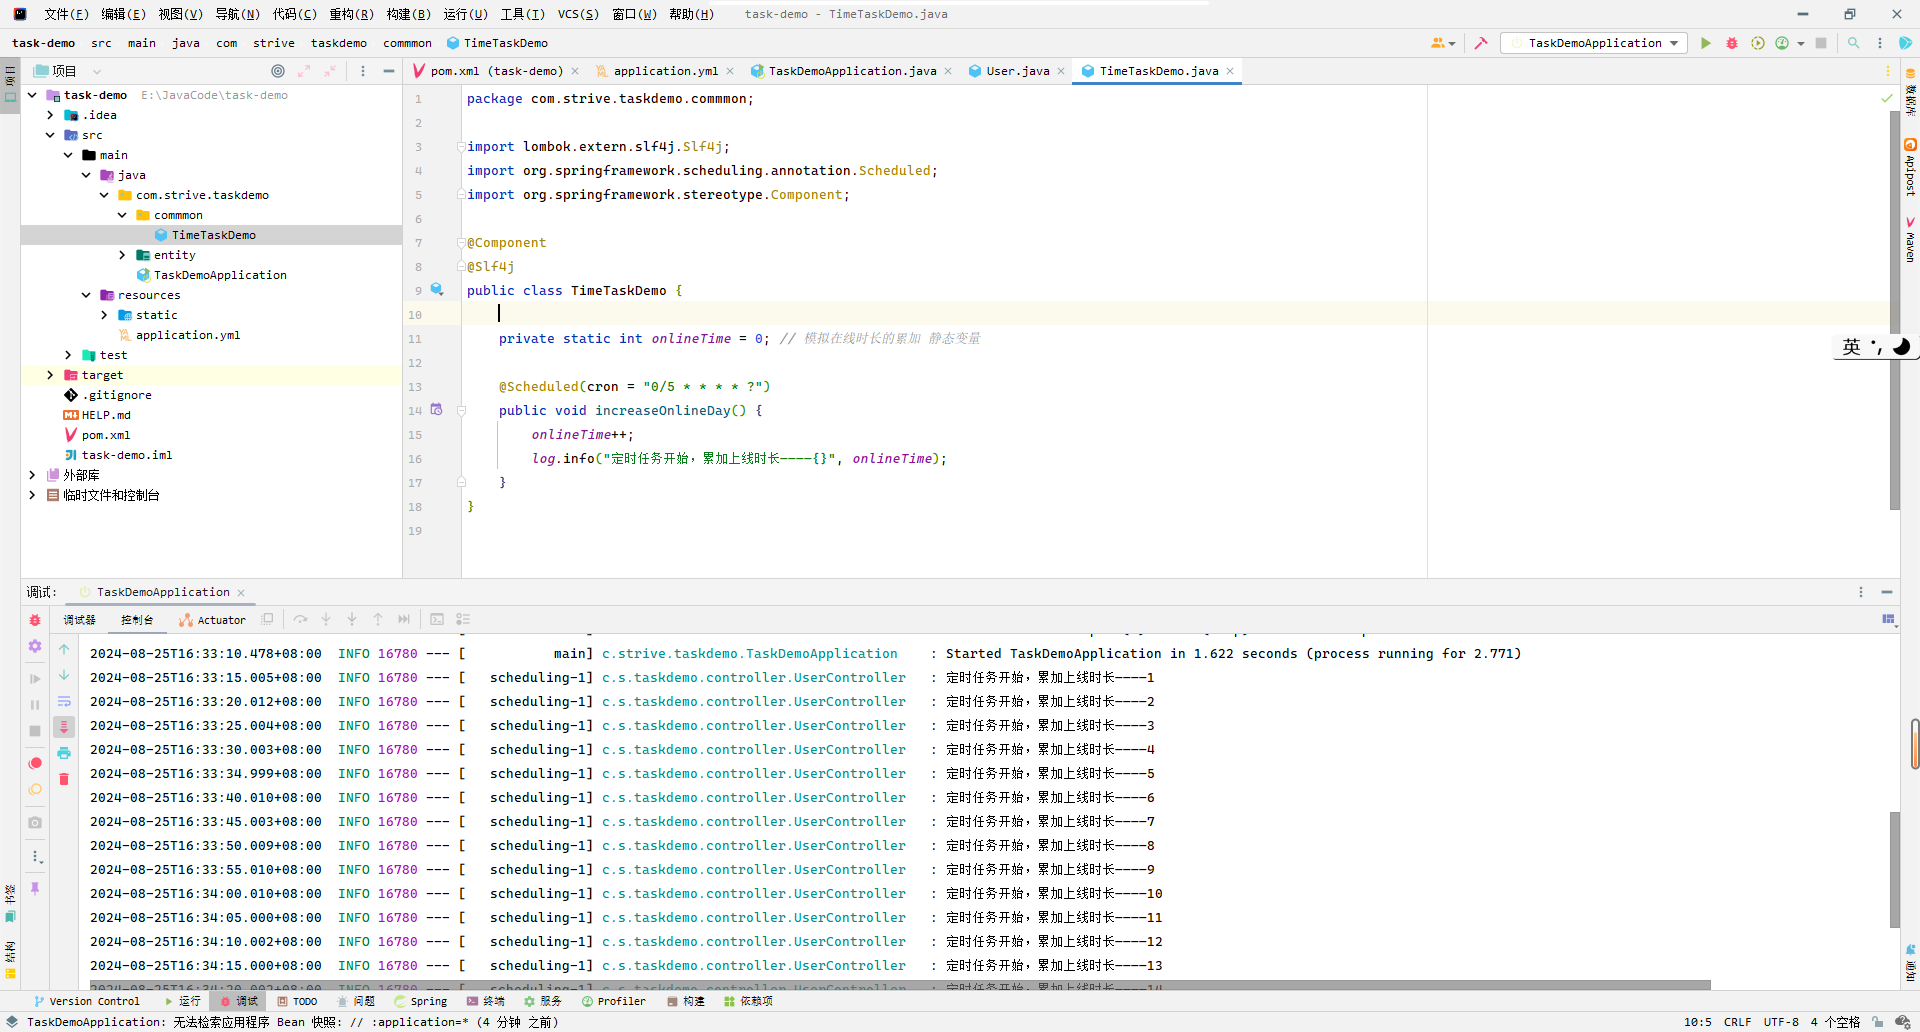
Task: Open 运行(U) menu
Action: pyautogui.click(x=465, y=14)
